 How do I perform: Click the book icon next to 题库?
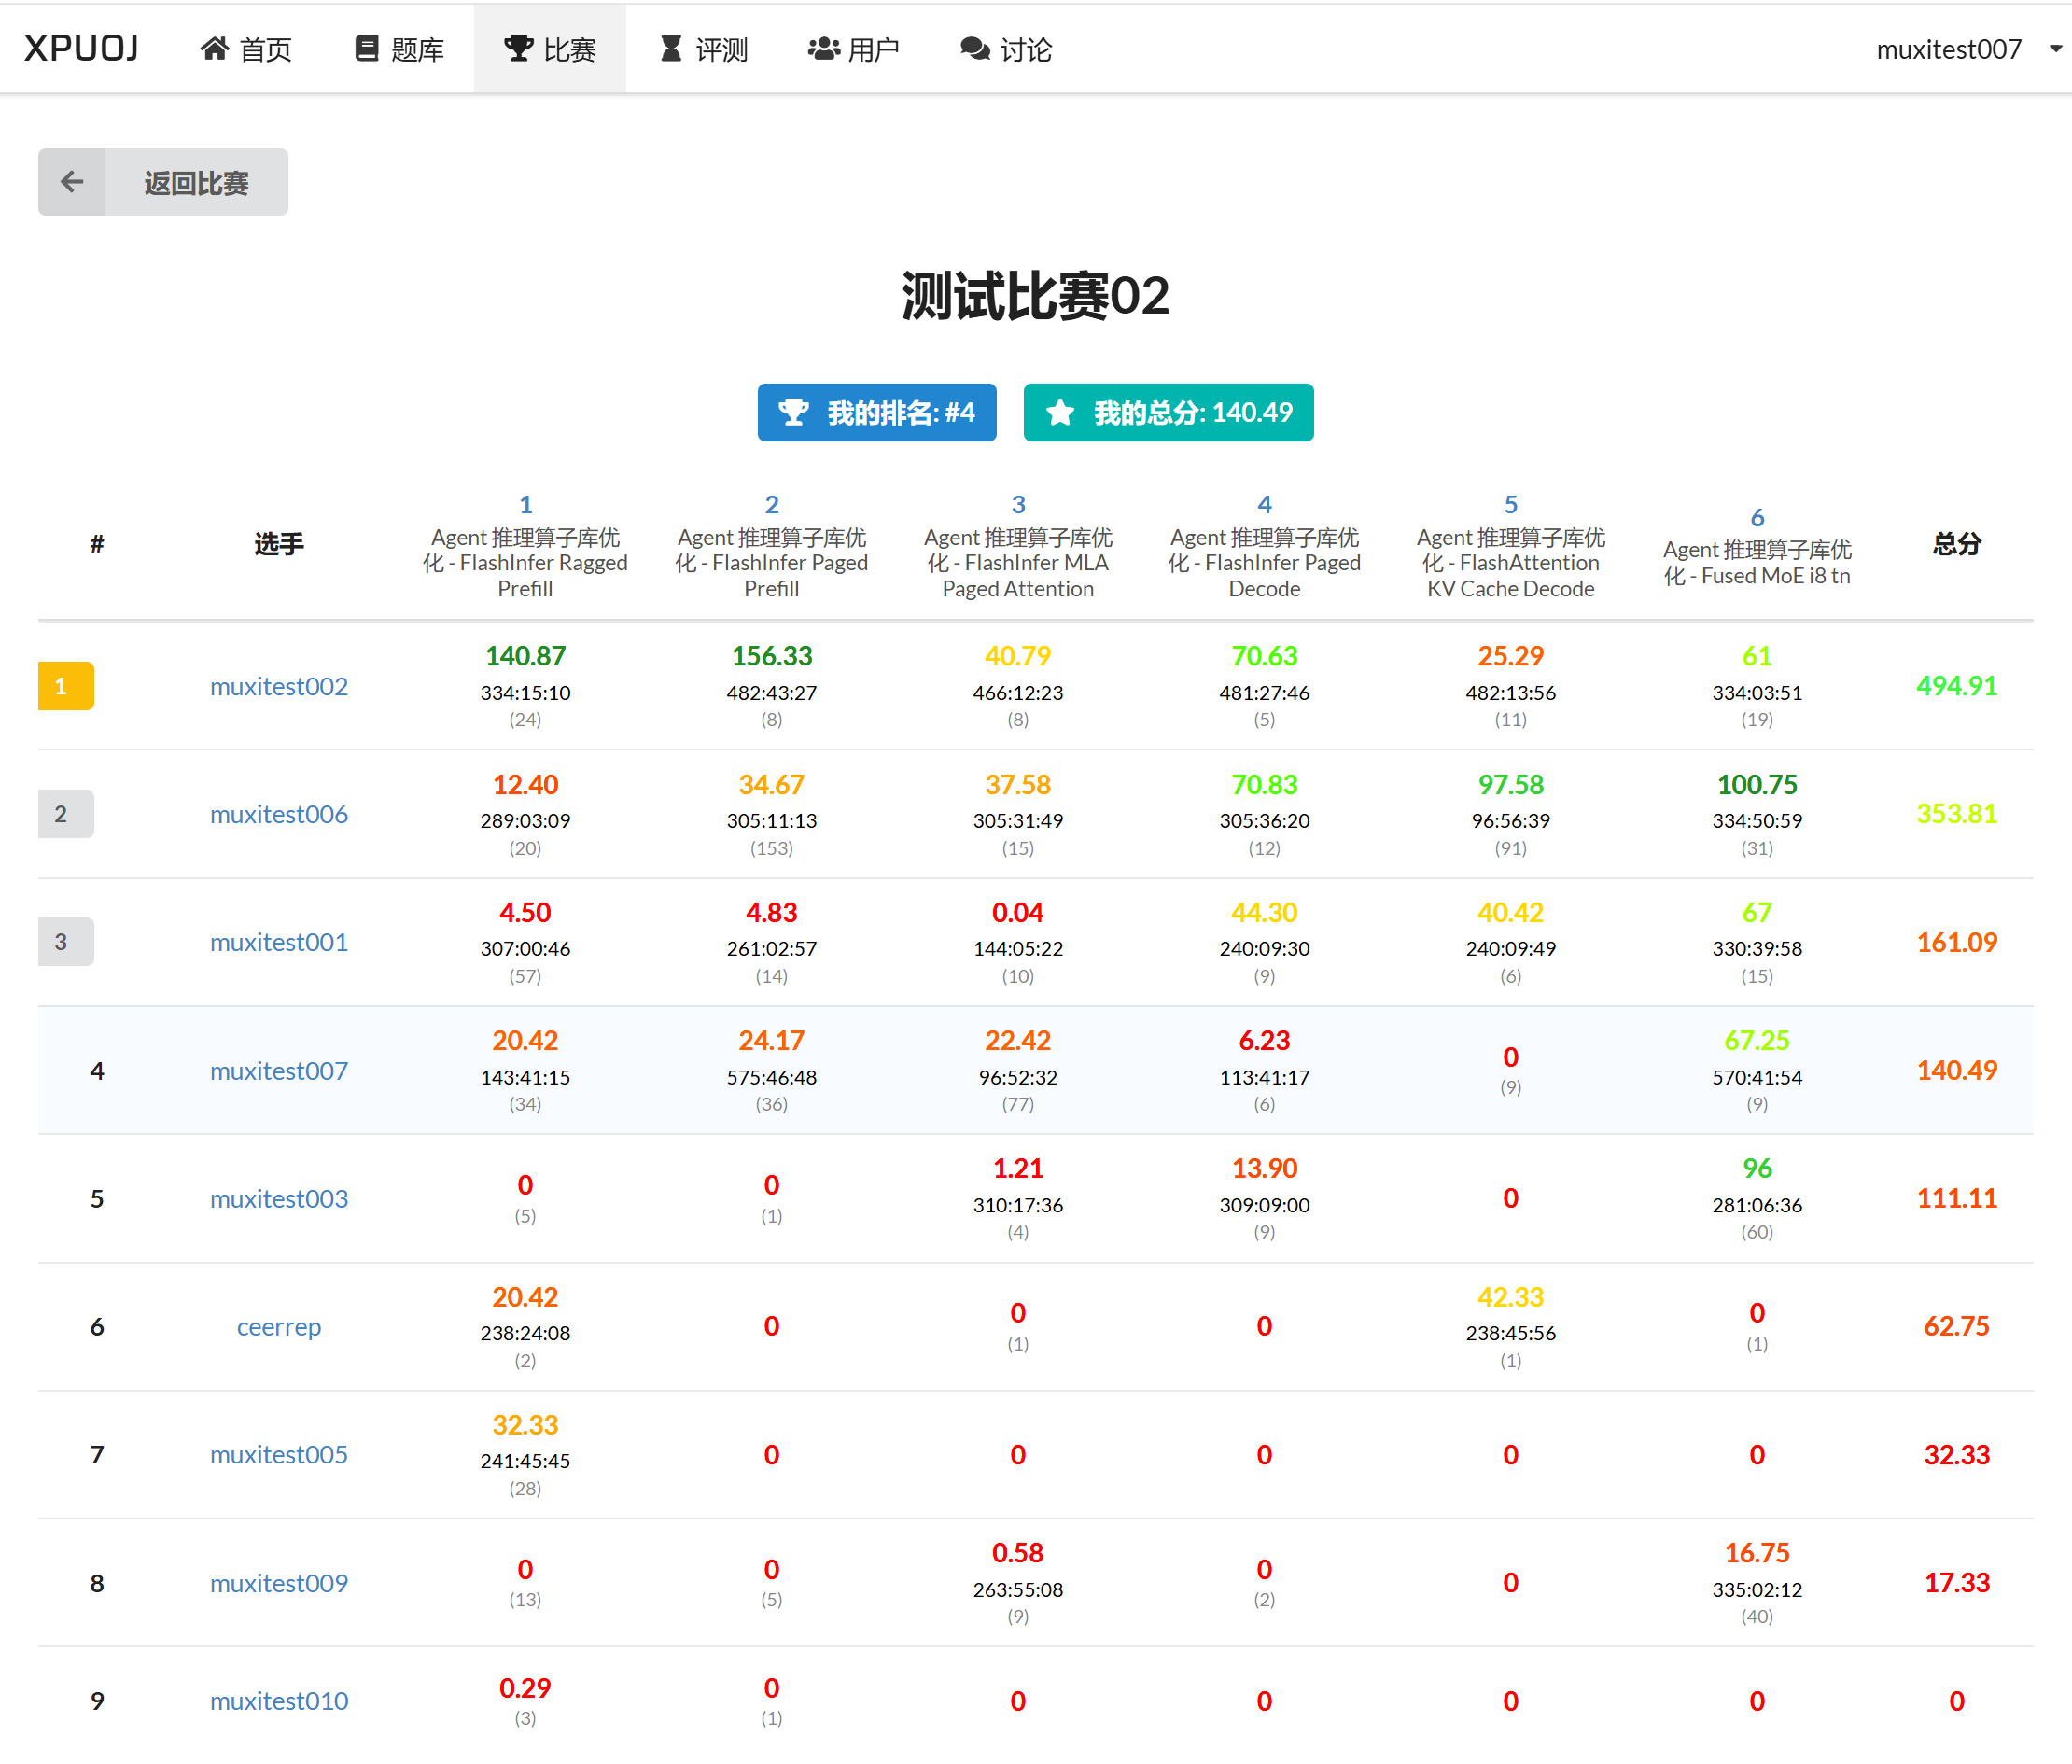pyautogui.click(x=367, y=48)
